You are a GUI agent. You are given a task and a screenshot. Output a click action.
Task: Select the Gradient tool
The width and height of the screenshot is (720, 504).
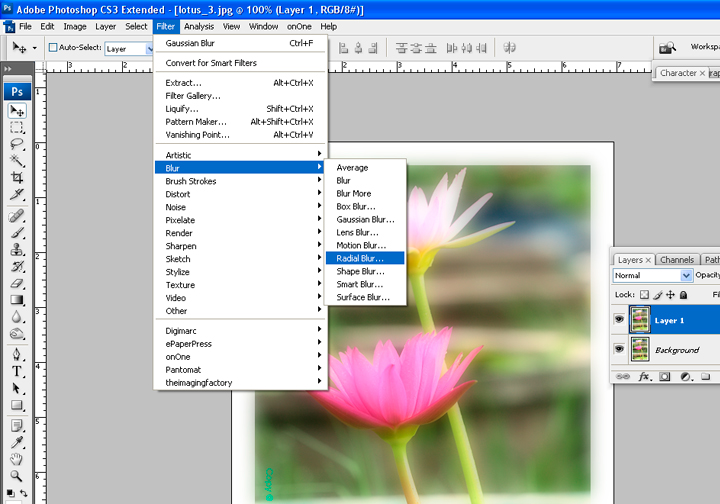click(x=18, y=299)
